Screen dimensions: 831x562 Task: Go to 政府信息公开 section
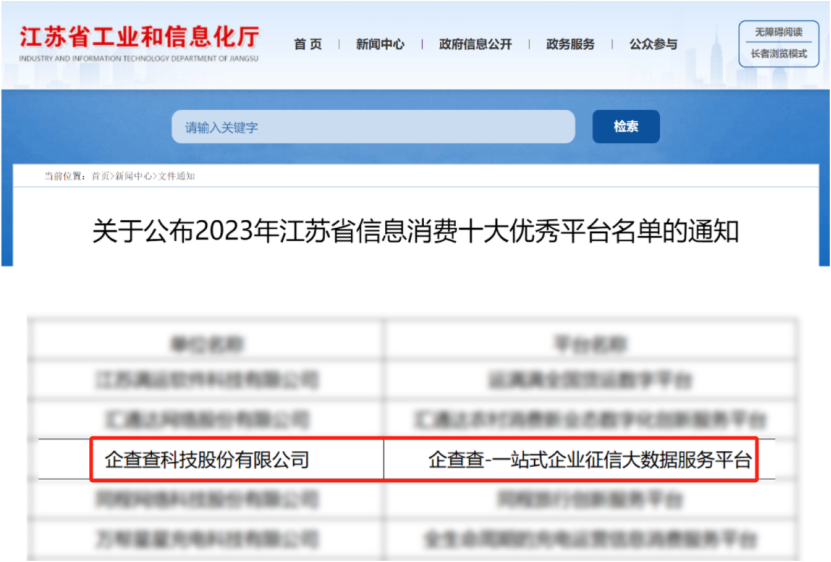coord(475,44)
